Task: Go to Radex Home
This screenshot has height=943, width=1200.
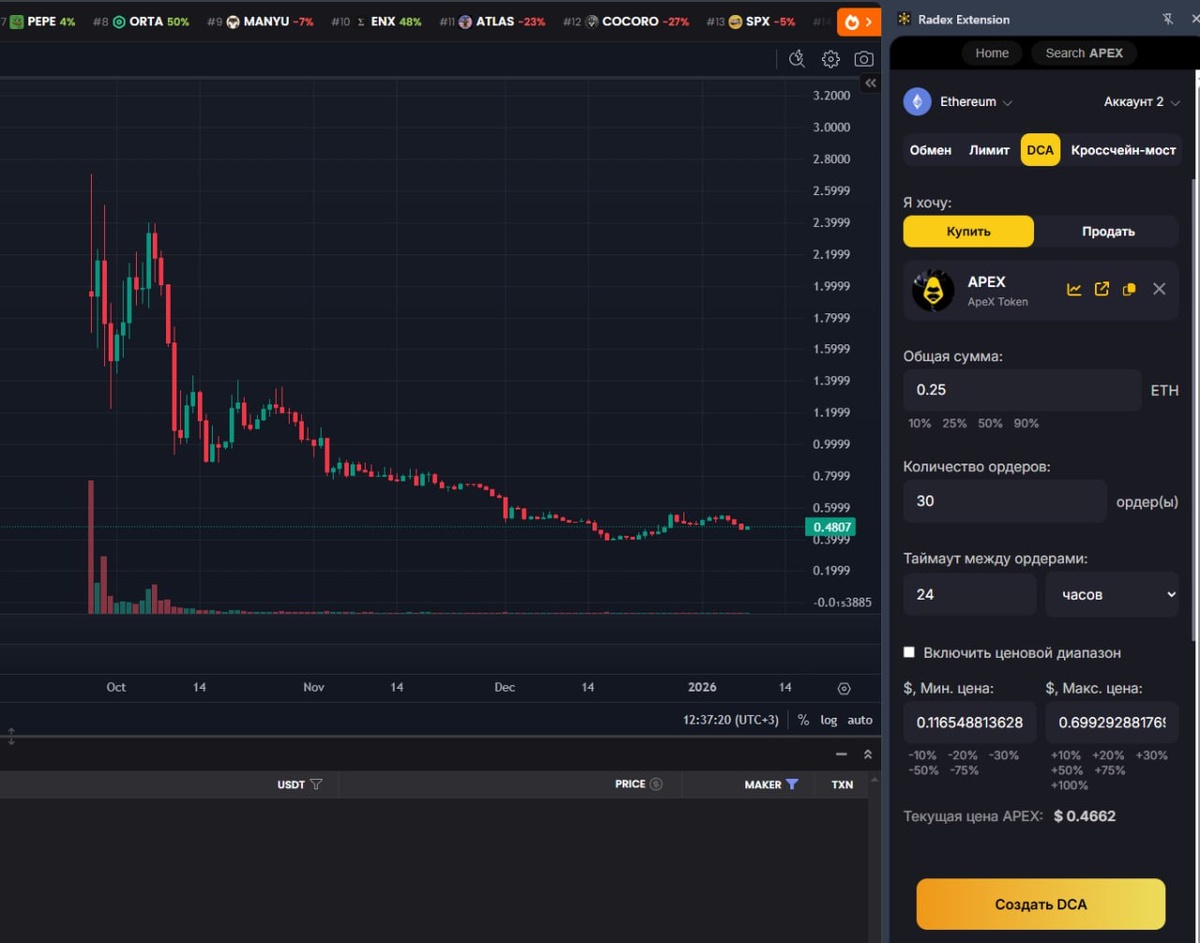Action: (992, 53)
